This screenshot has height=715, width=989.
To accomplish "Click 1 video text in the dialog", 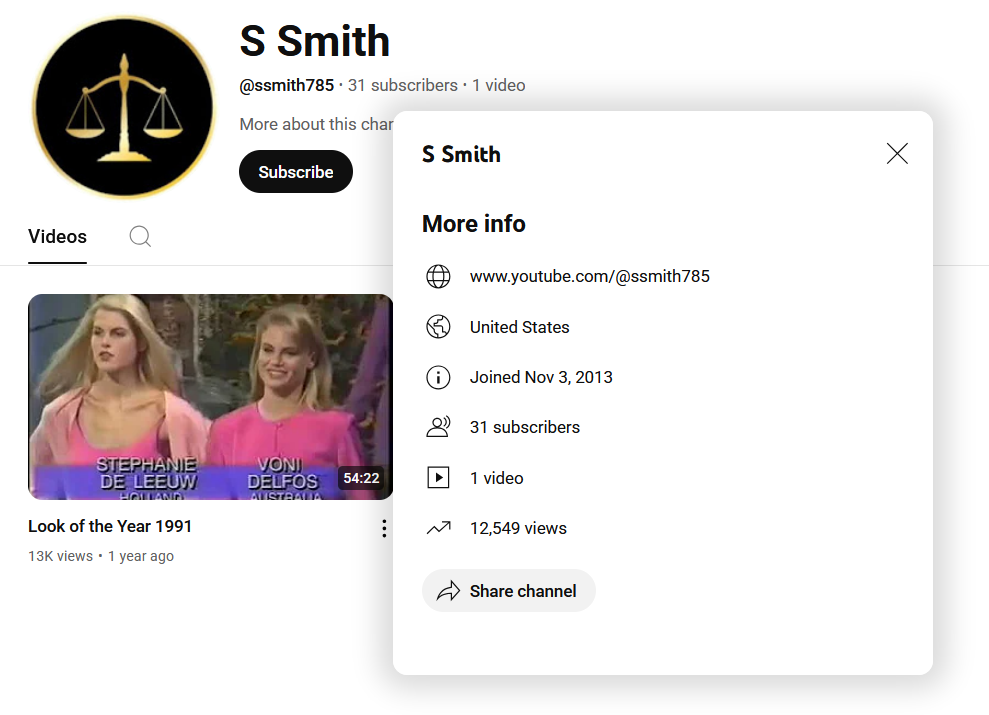I will 496,478.
